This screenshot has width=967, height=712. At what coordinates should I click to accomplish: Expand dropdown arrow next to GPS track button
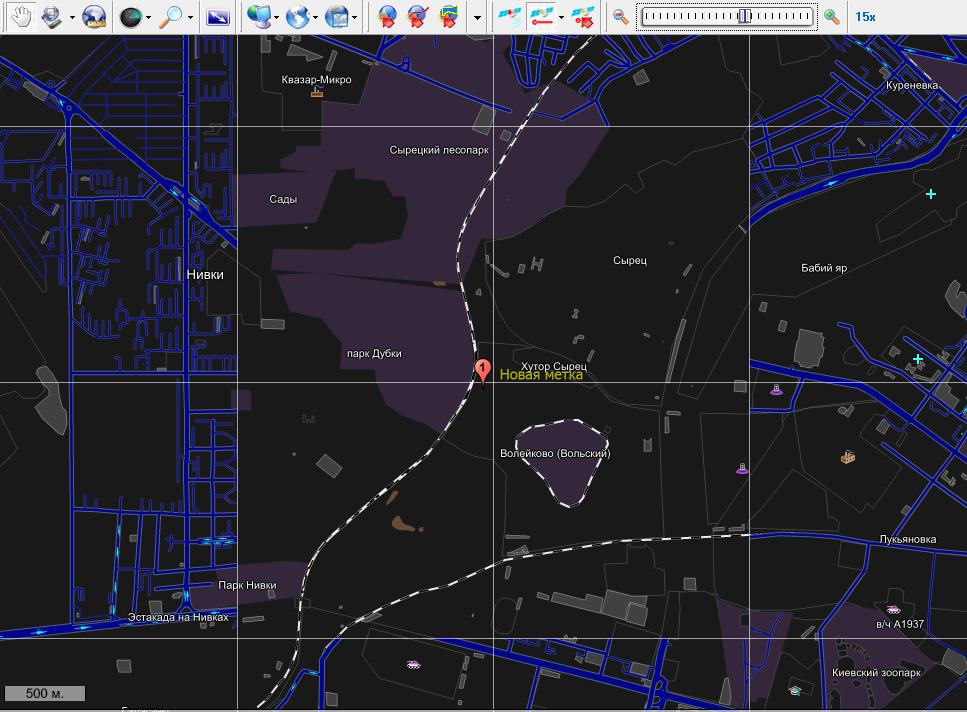(561, 17)
